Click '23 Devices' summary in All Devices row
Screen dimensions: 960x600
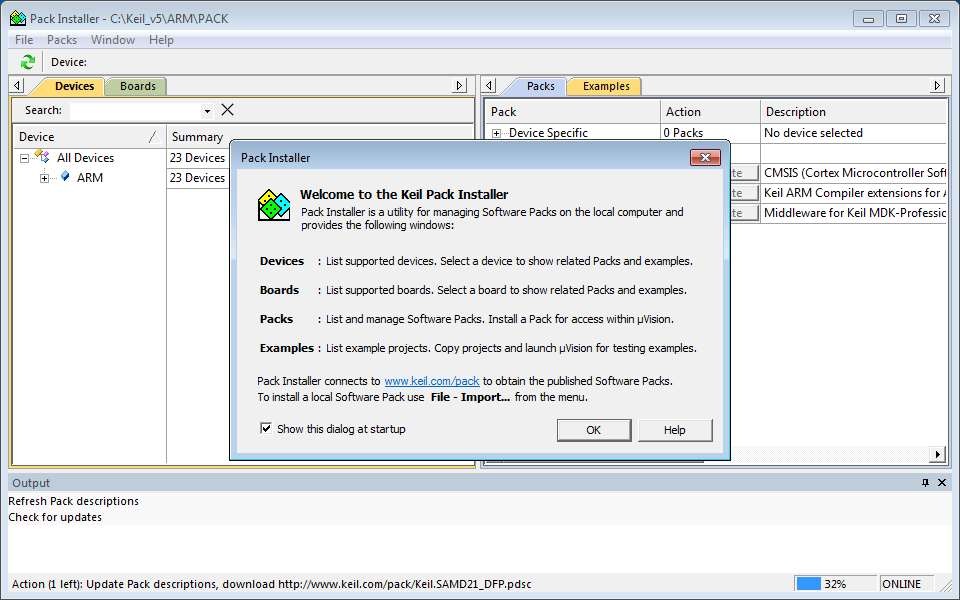(x=197, y=157)
